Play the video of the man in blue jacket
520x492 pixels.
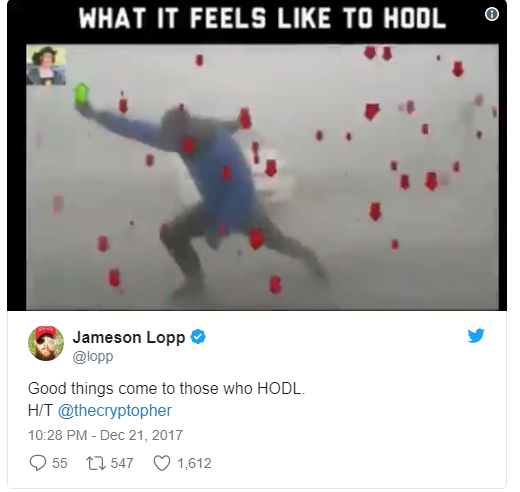point(262,177)
